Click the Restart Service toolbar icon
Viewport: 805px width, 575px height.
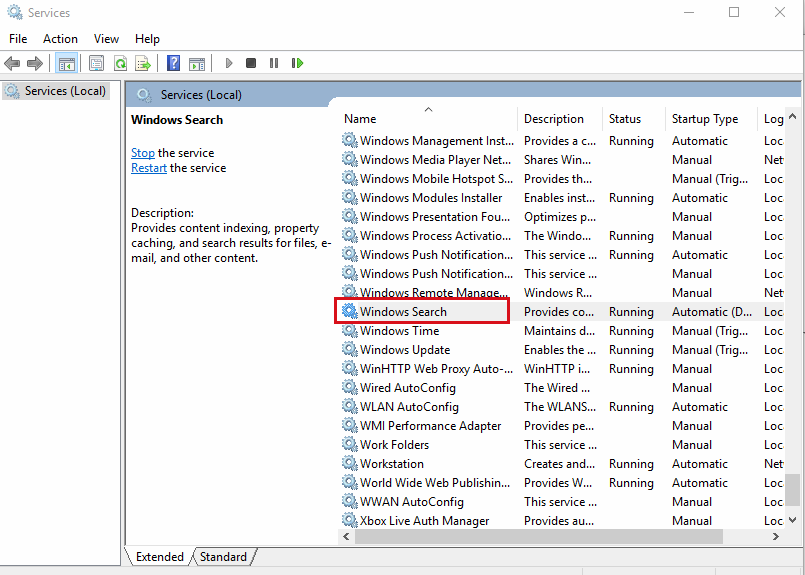[297, 63]
